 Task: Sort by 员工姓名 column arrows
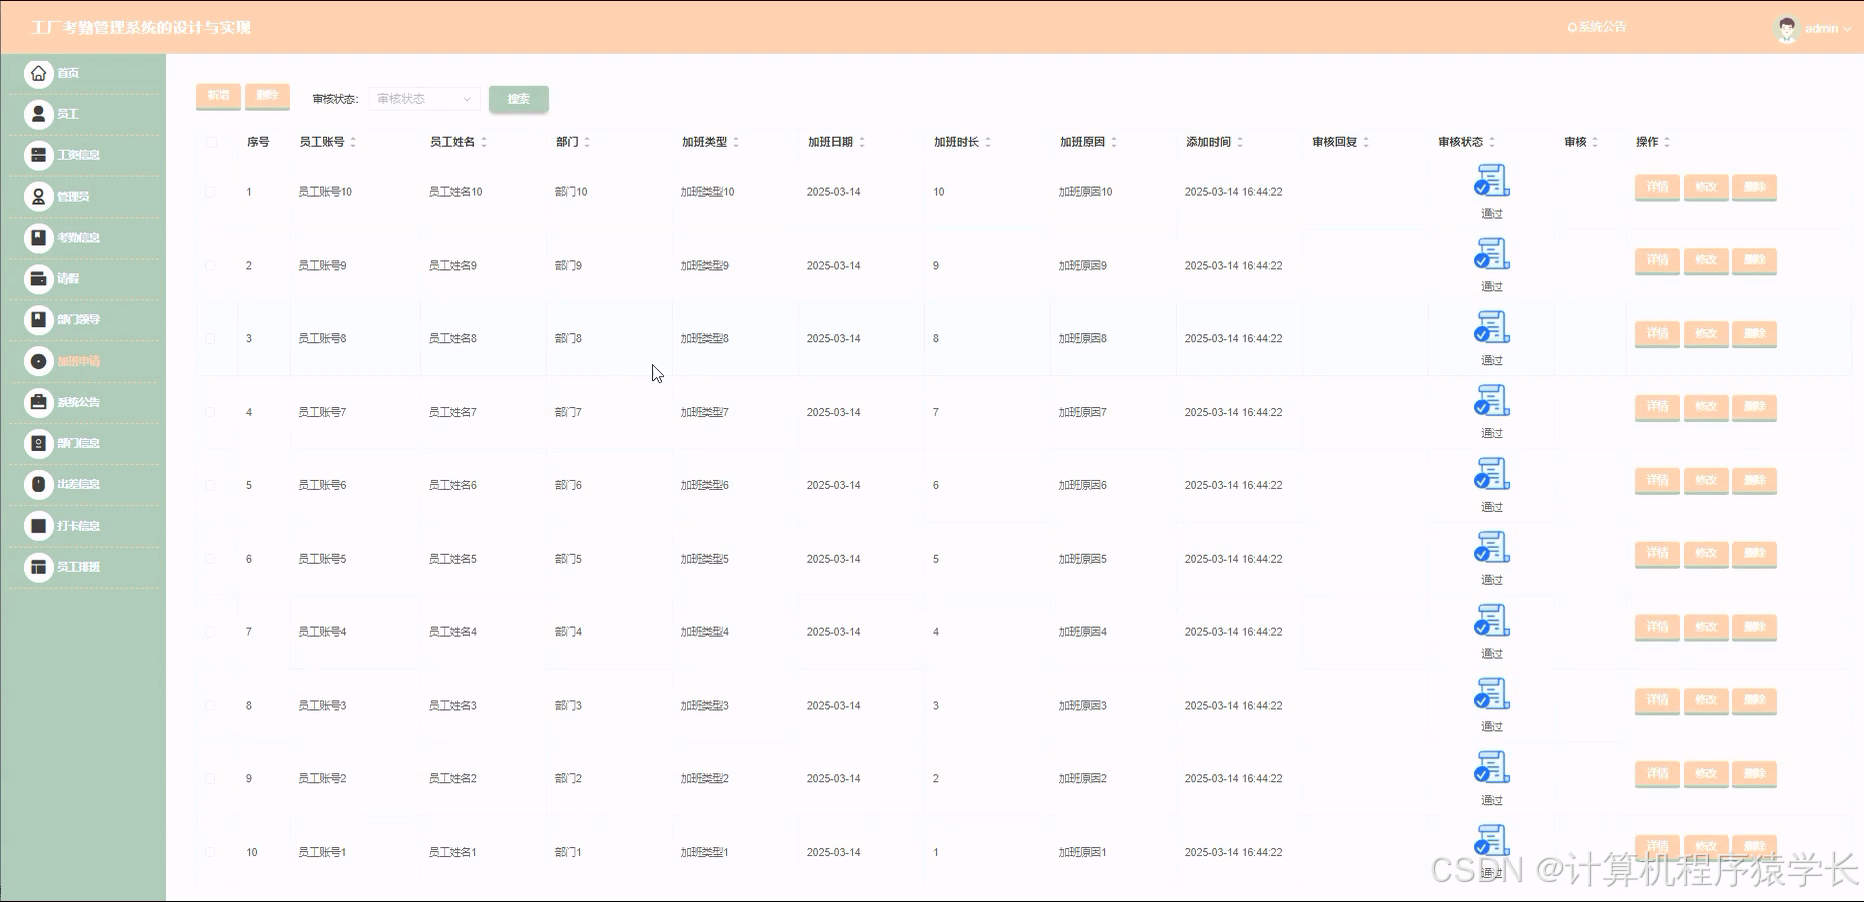pyautogui.click(x=484, y=142)
